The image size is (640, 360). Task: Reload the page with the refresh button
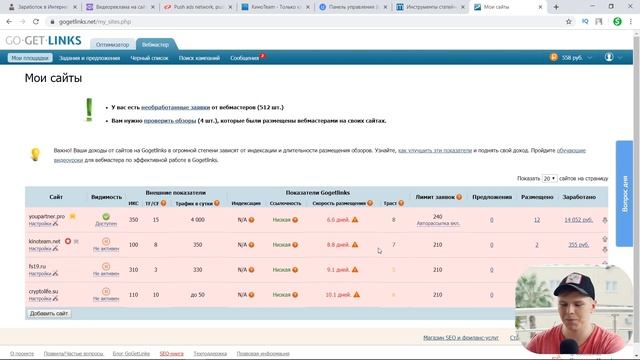[x=36, y=22]
